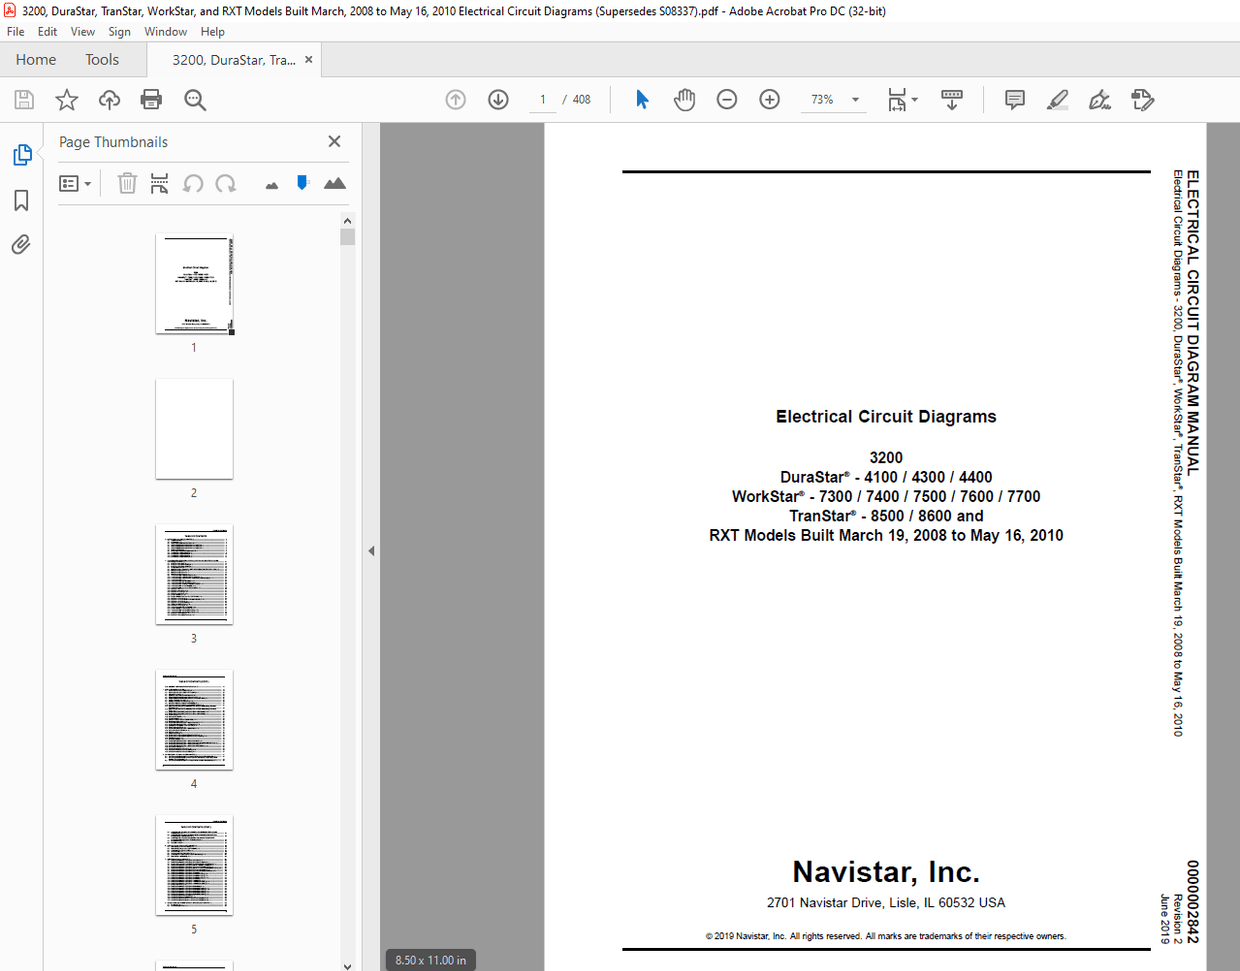The image size is (1240, 971).
Task: Zoom in using the plus icon
Action: click(x=769, y=99)
